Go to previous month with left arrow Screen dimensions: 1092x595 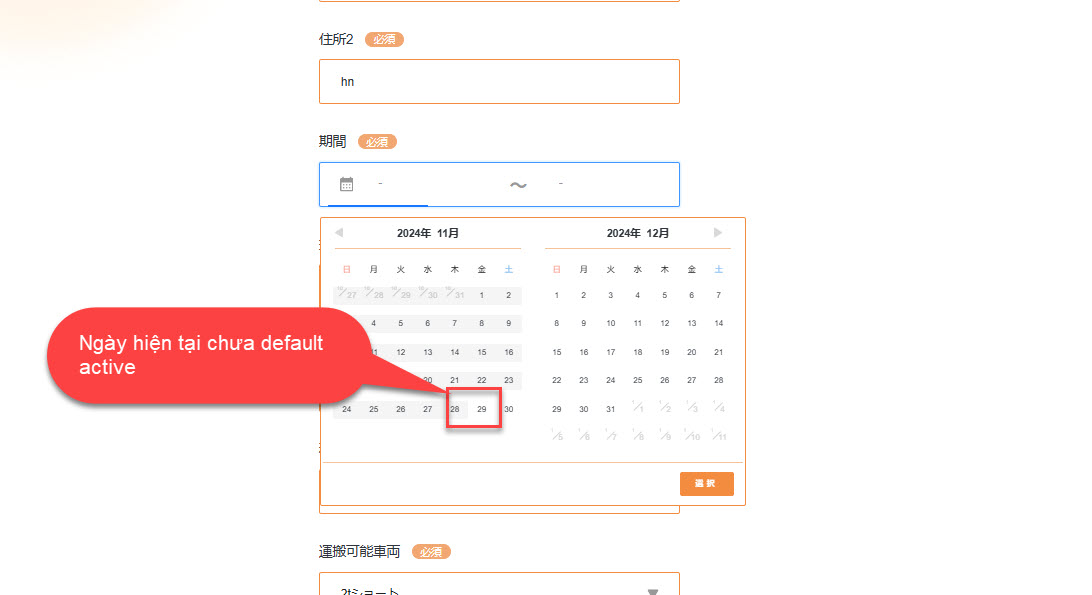[339, 233]
